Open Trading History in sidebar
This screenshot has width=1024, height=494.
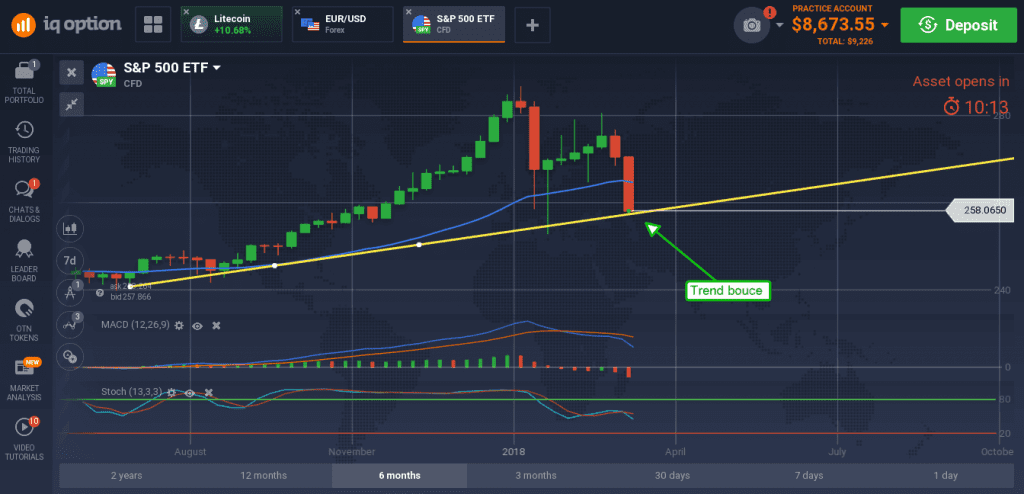[24, 142]
